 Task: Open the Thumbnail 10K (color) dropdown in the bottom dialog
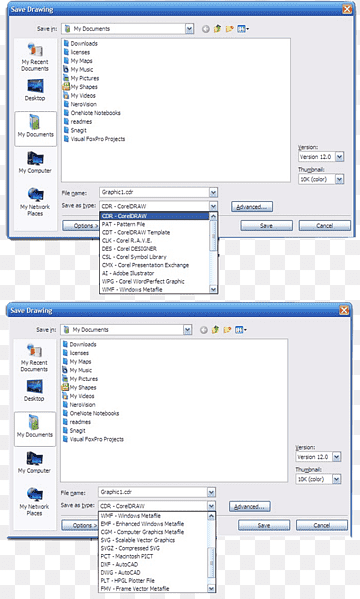pyautogui.click(x=336, y=479)
